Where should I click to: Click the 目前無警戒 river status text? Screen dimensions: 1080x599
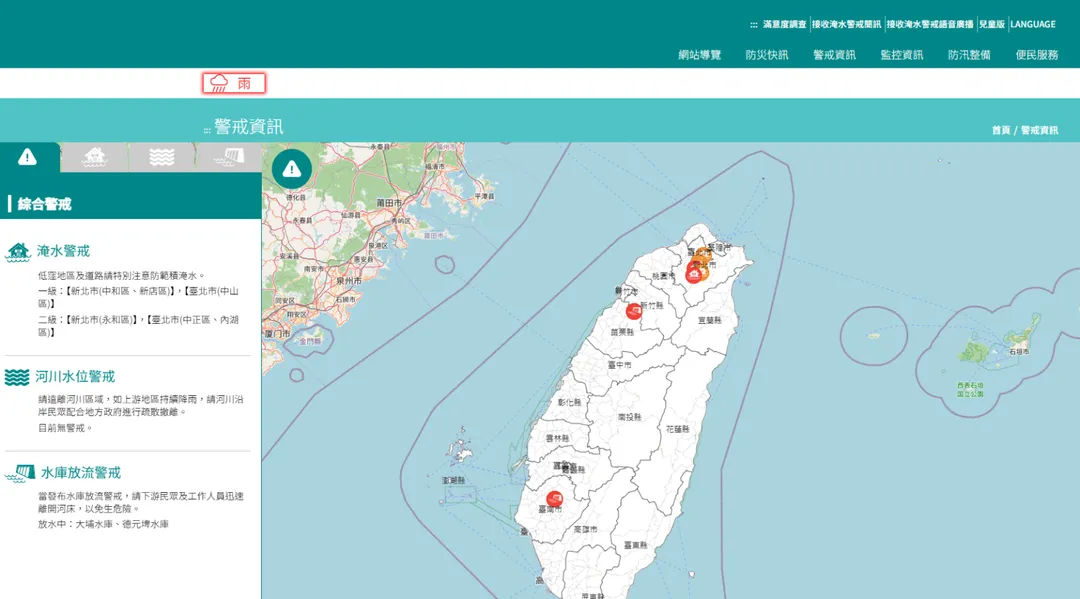65,428
